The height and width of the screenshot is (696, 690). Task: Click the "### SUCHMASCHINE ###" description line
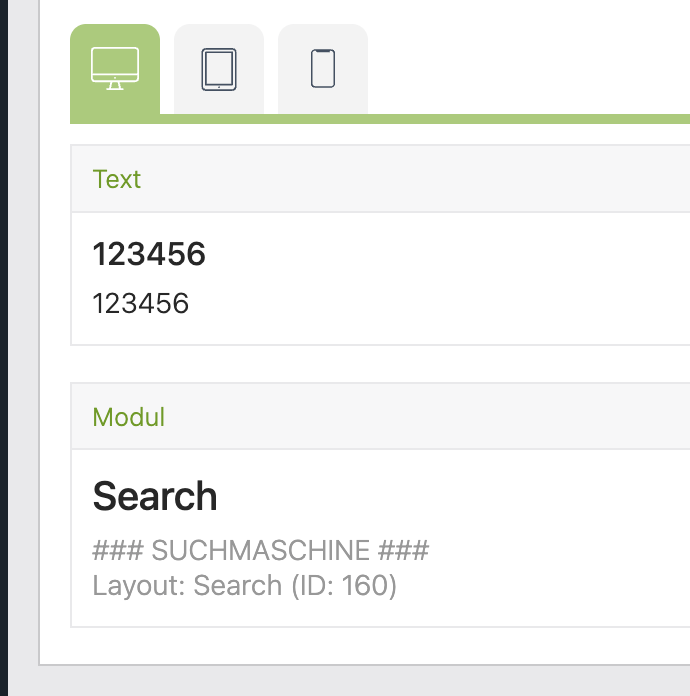[x=260, y=550]
